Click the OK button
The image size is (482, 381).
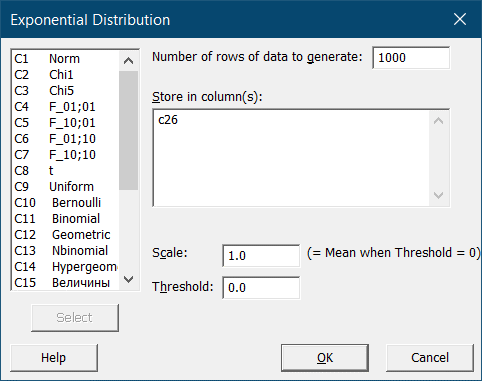(x=325, y=358)
